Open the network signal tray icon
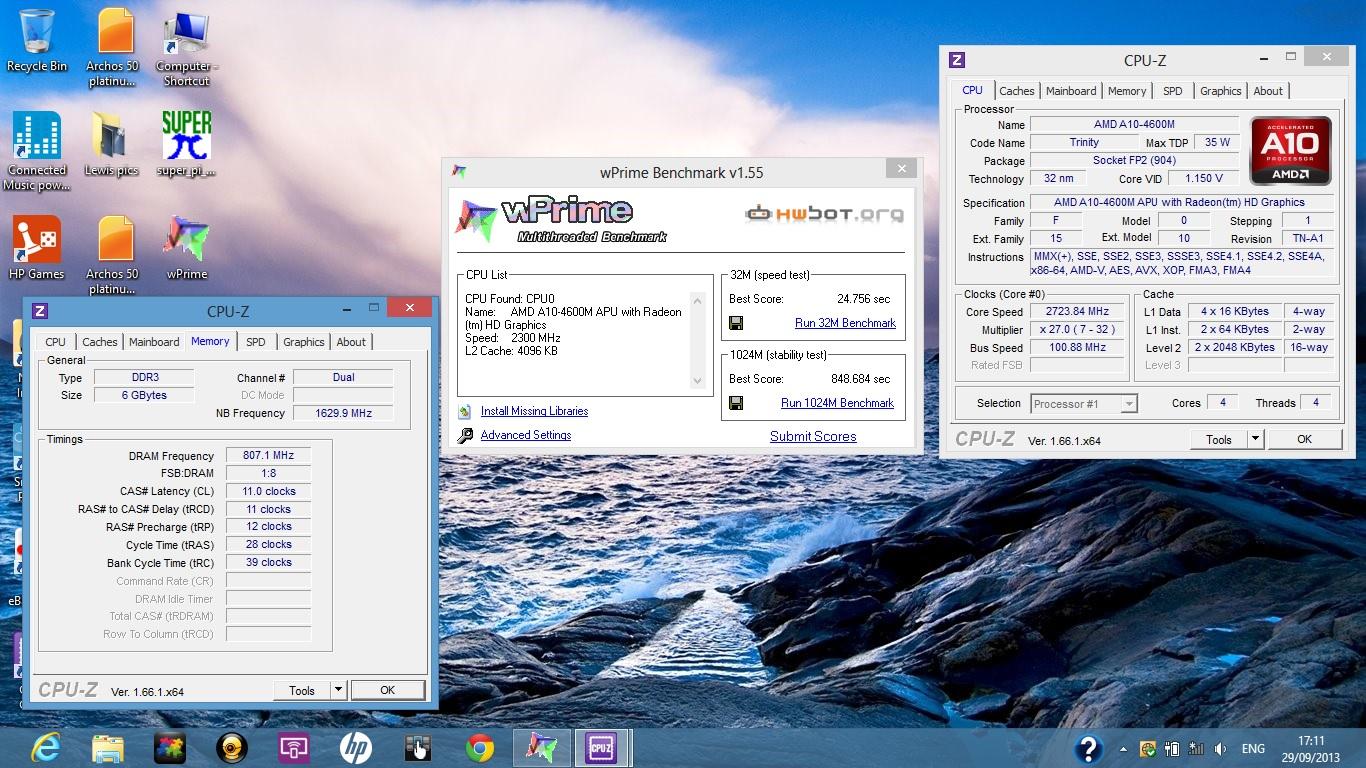 1195,749
